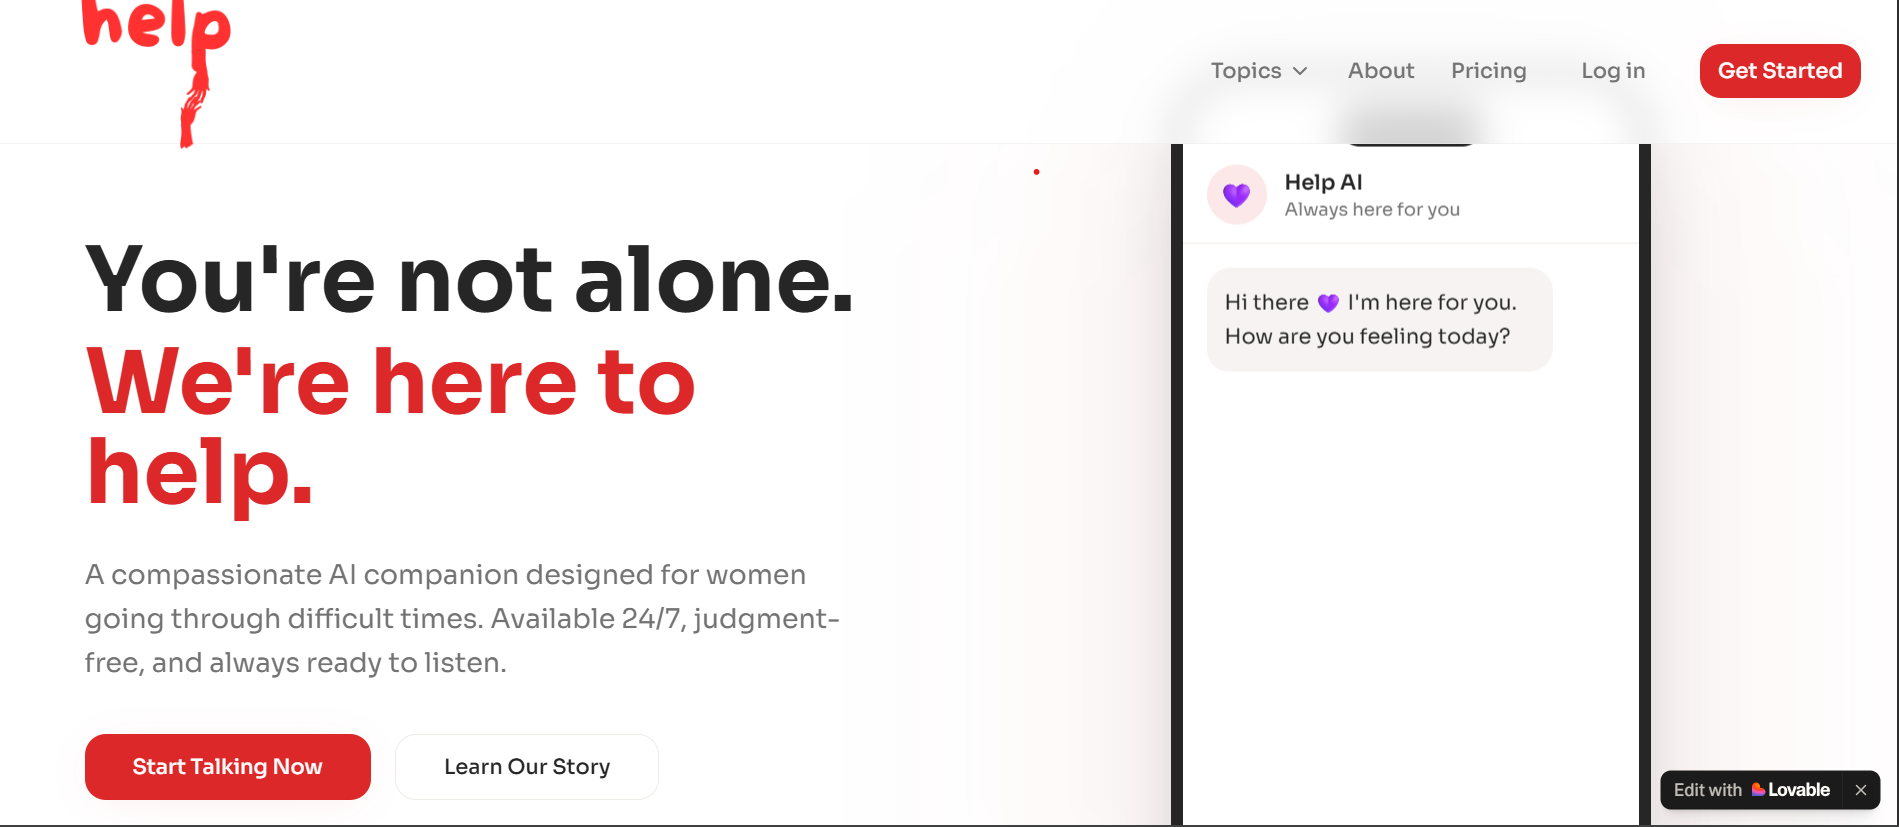The width and height of the screenshot is (1899, 827).
Task: Click the Log in link
Action: (x=1613, y=71)
